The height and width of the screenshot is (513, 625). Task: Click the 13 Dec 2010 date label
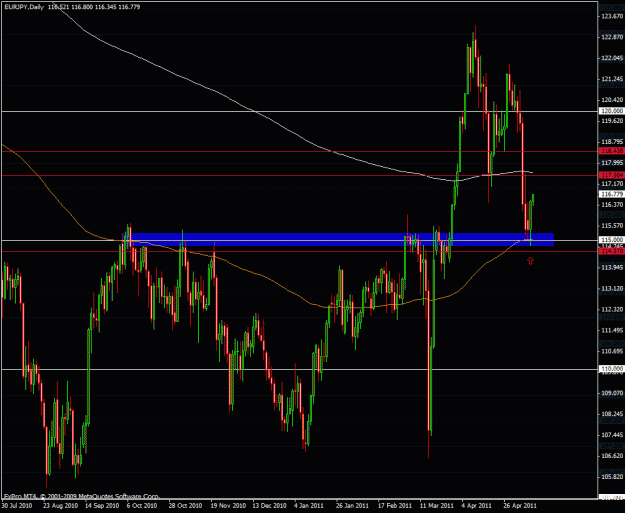tap(269, 506)
